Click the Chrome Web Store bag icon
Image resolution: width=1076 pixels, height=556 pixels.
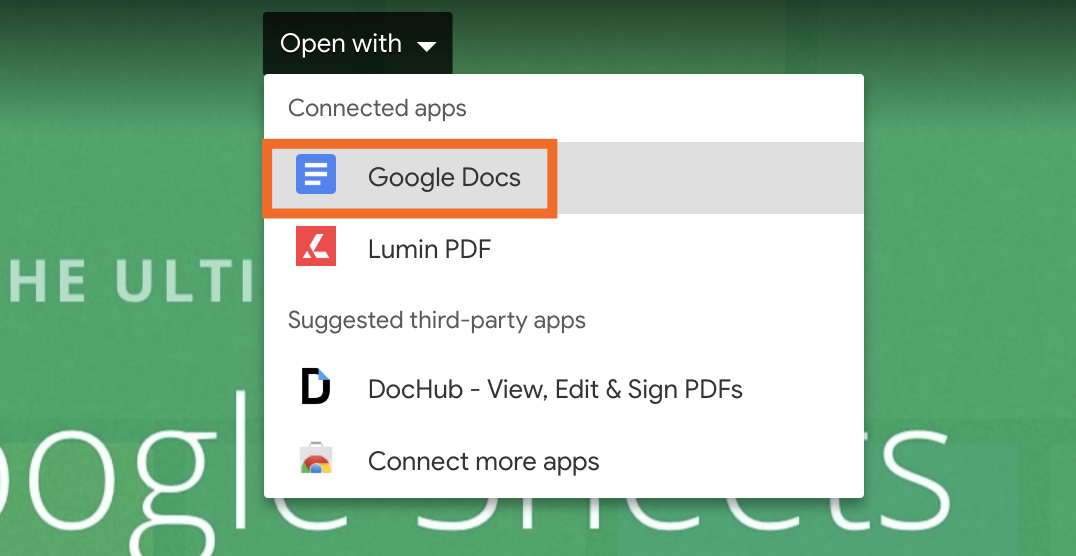click(x=316, y=461)
